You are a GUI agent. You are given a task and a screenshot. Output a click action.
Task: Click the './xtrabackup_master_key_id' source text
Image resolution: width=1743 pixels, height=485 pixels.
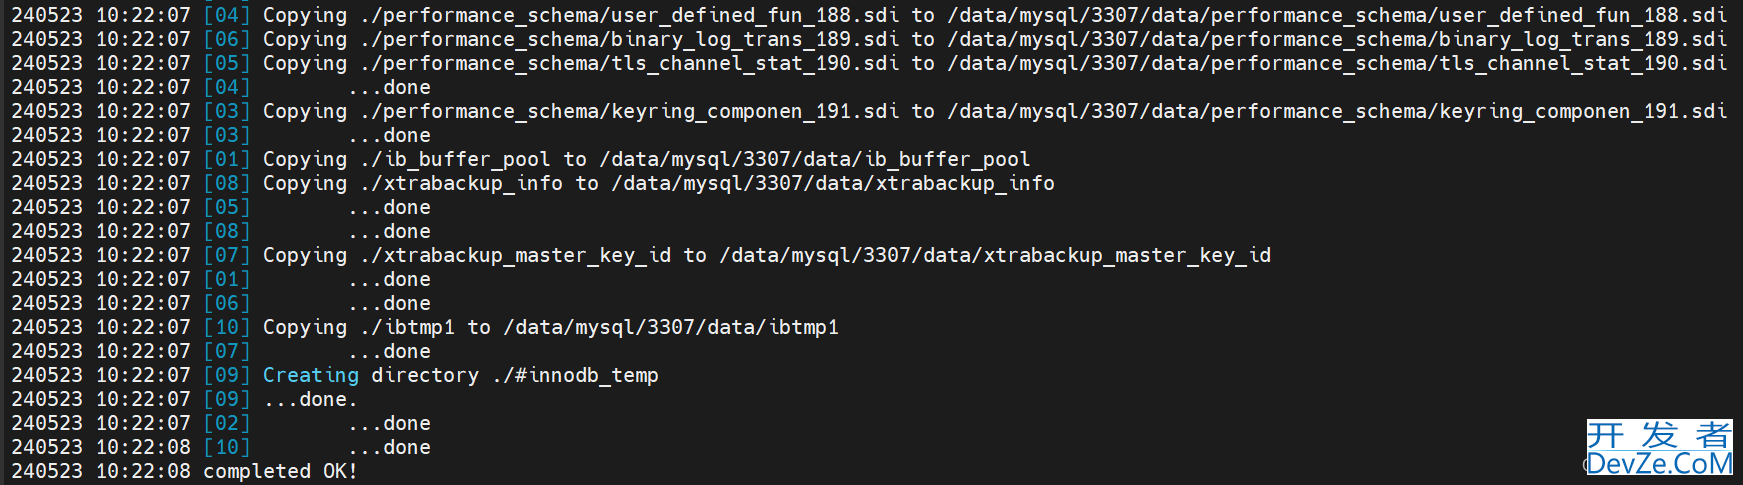point(515,255)
